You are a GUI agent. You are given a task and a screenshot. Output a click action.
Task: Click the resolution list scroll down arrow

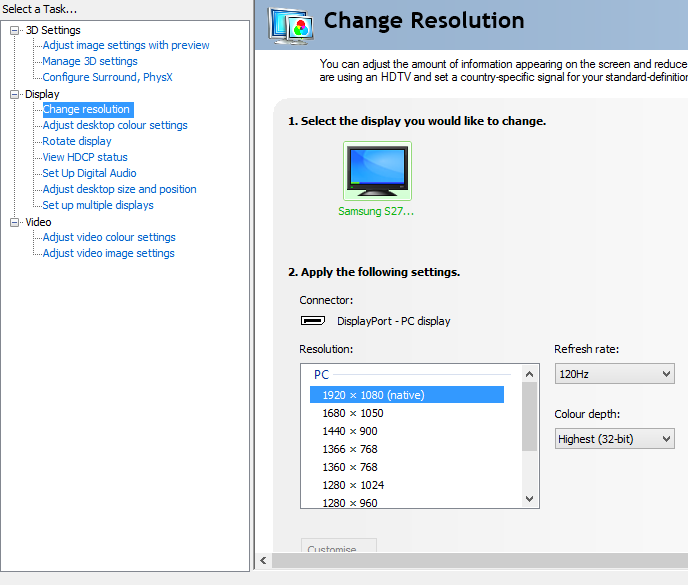point(530,499)
